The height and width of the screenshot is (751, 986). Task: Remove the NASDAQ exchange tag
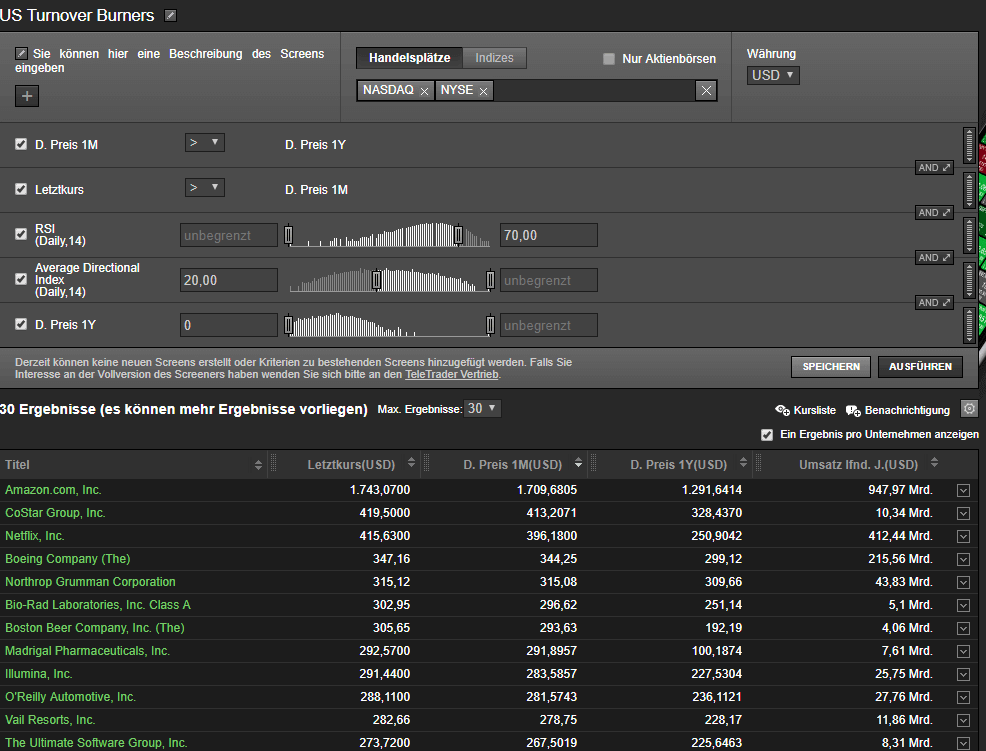(425, 91)
